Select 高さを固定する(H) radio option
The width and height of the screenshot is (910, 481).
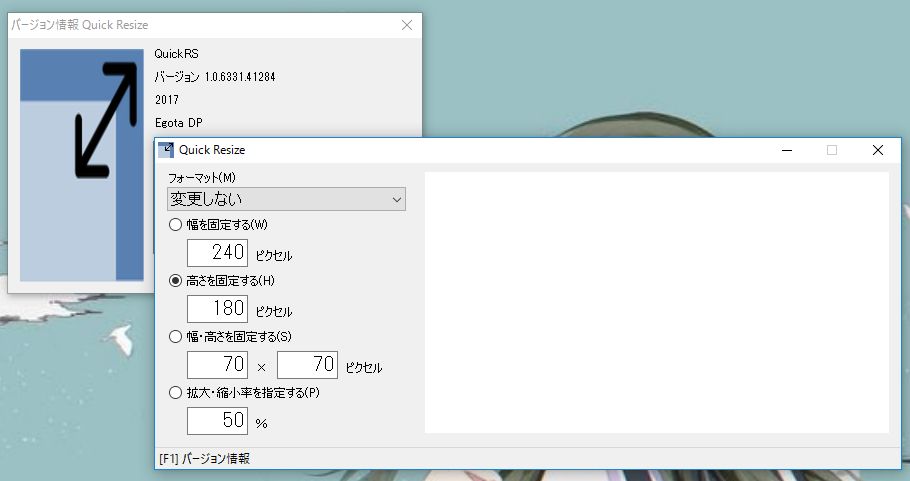(x=176, y=281)
